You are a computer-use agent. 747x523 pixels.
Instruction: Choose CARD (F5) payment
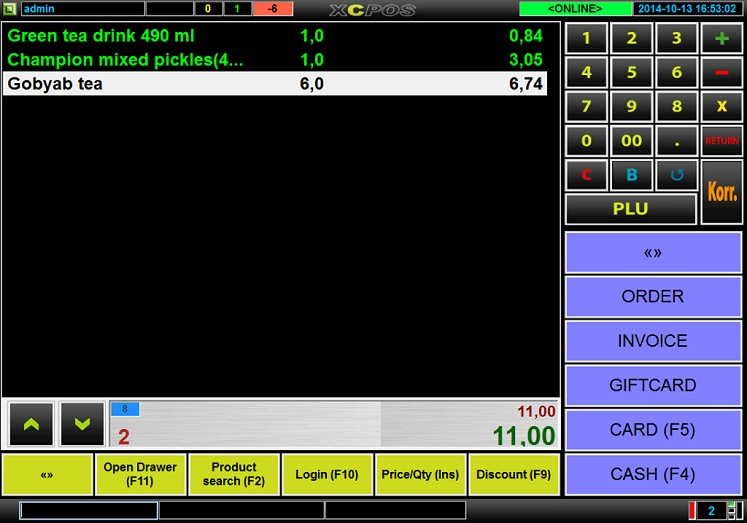[x=652, y=430]
